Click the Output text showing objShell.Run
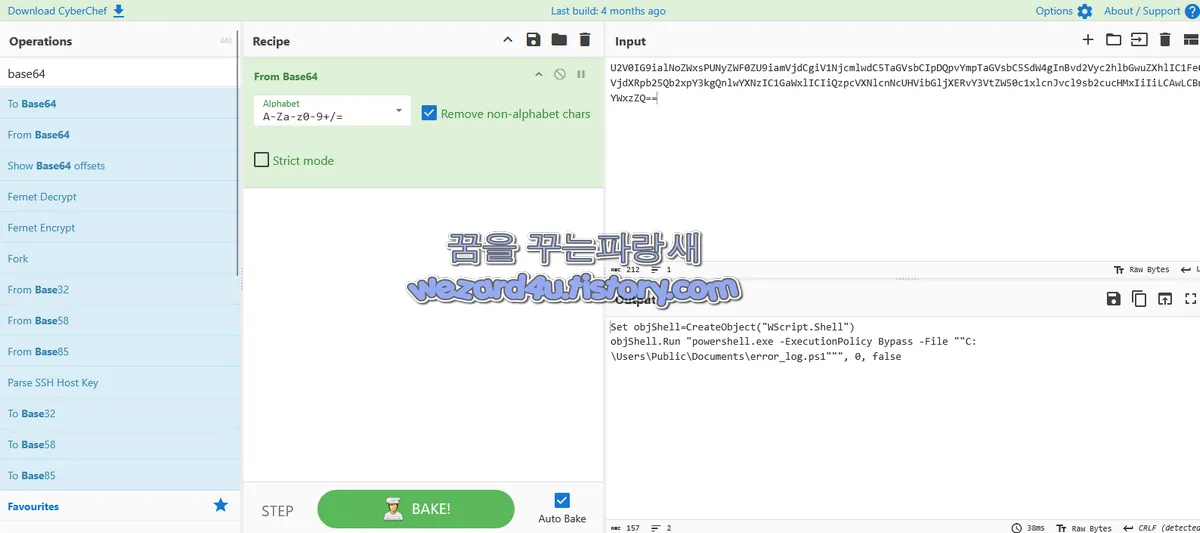 point(793,349)
